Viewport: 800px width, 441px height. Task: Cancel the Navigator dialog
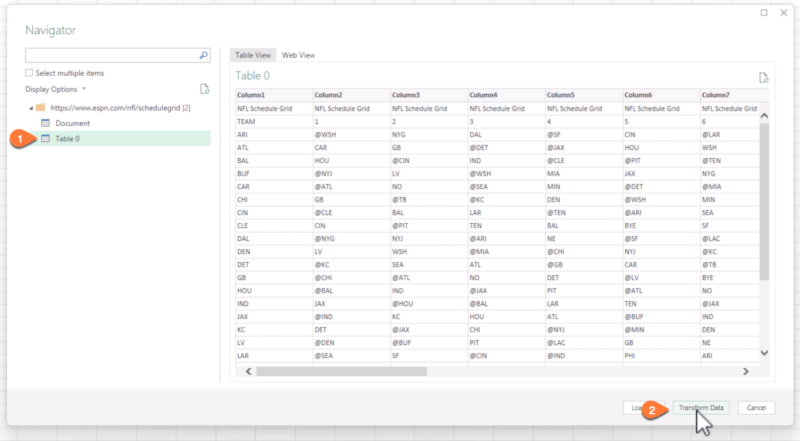click(756, 407)
